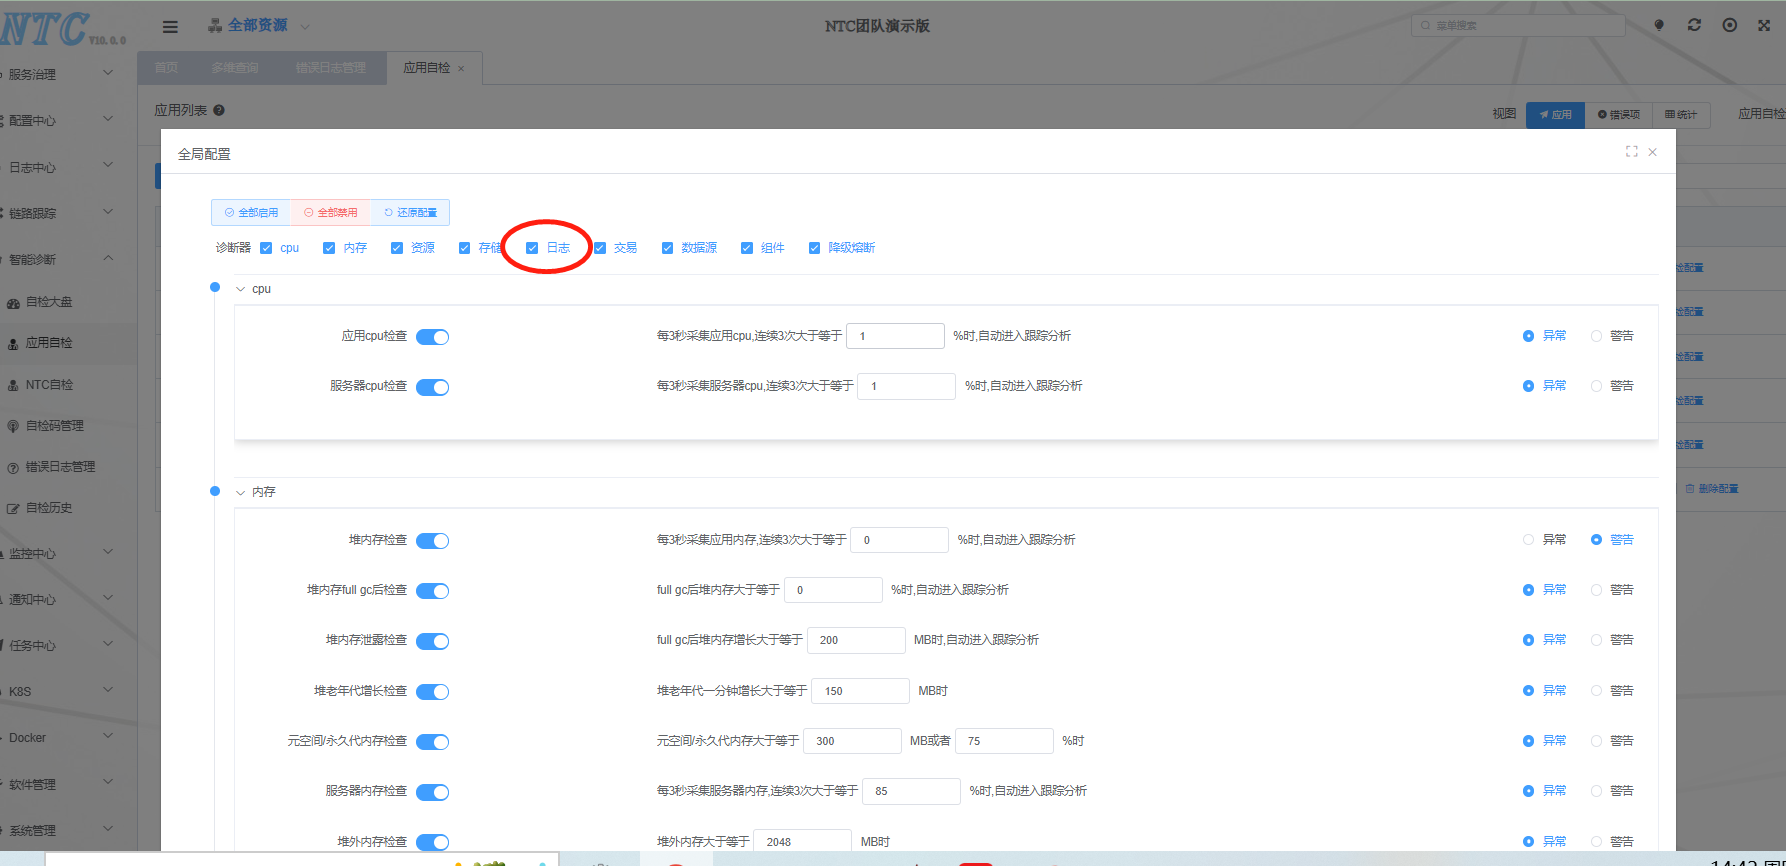Screen dimensions: 1786x866
Task: Toggle the 堆内存检查 switch
Action: point(432,541)
